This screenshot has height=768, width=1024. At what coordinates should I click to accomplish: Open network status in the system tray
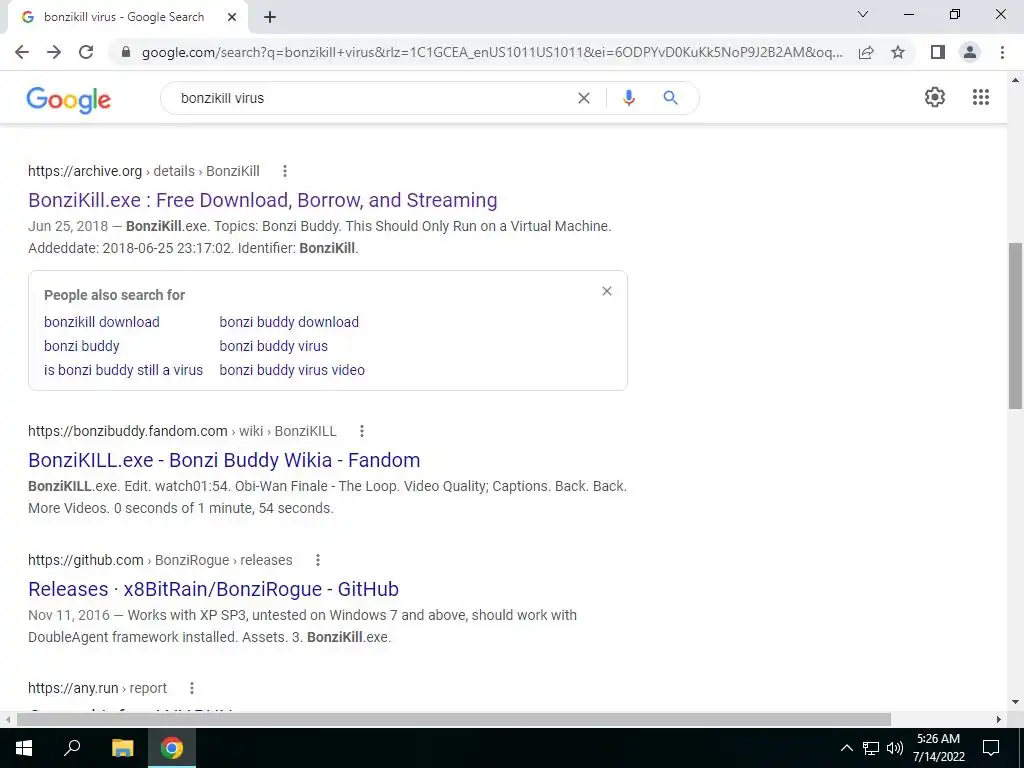coord(871,748)
